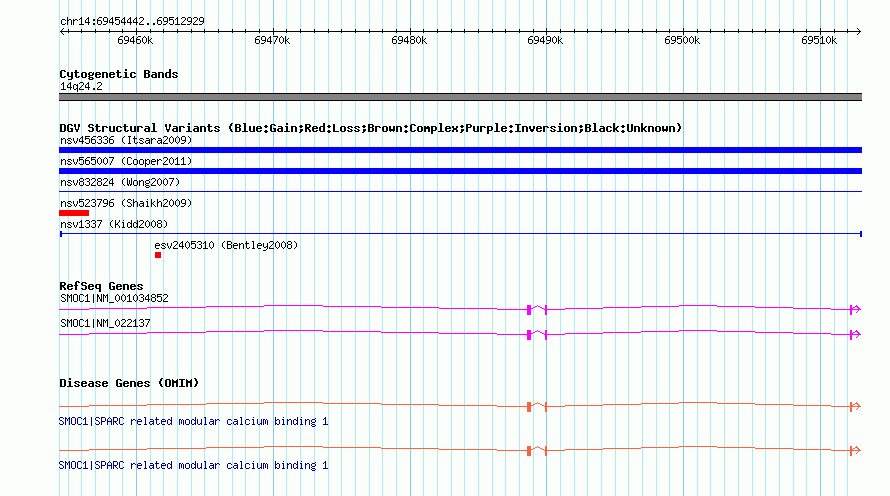The width and height of the screenshot is (890, 496).
Task: Click the left arrow end of the ruler
Action: [x=62, y=31]
